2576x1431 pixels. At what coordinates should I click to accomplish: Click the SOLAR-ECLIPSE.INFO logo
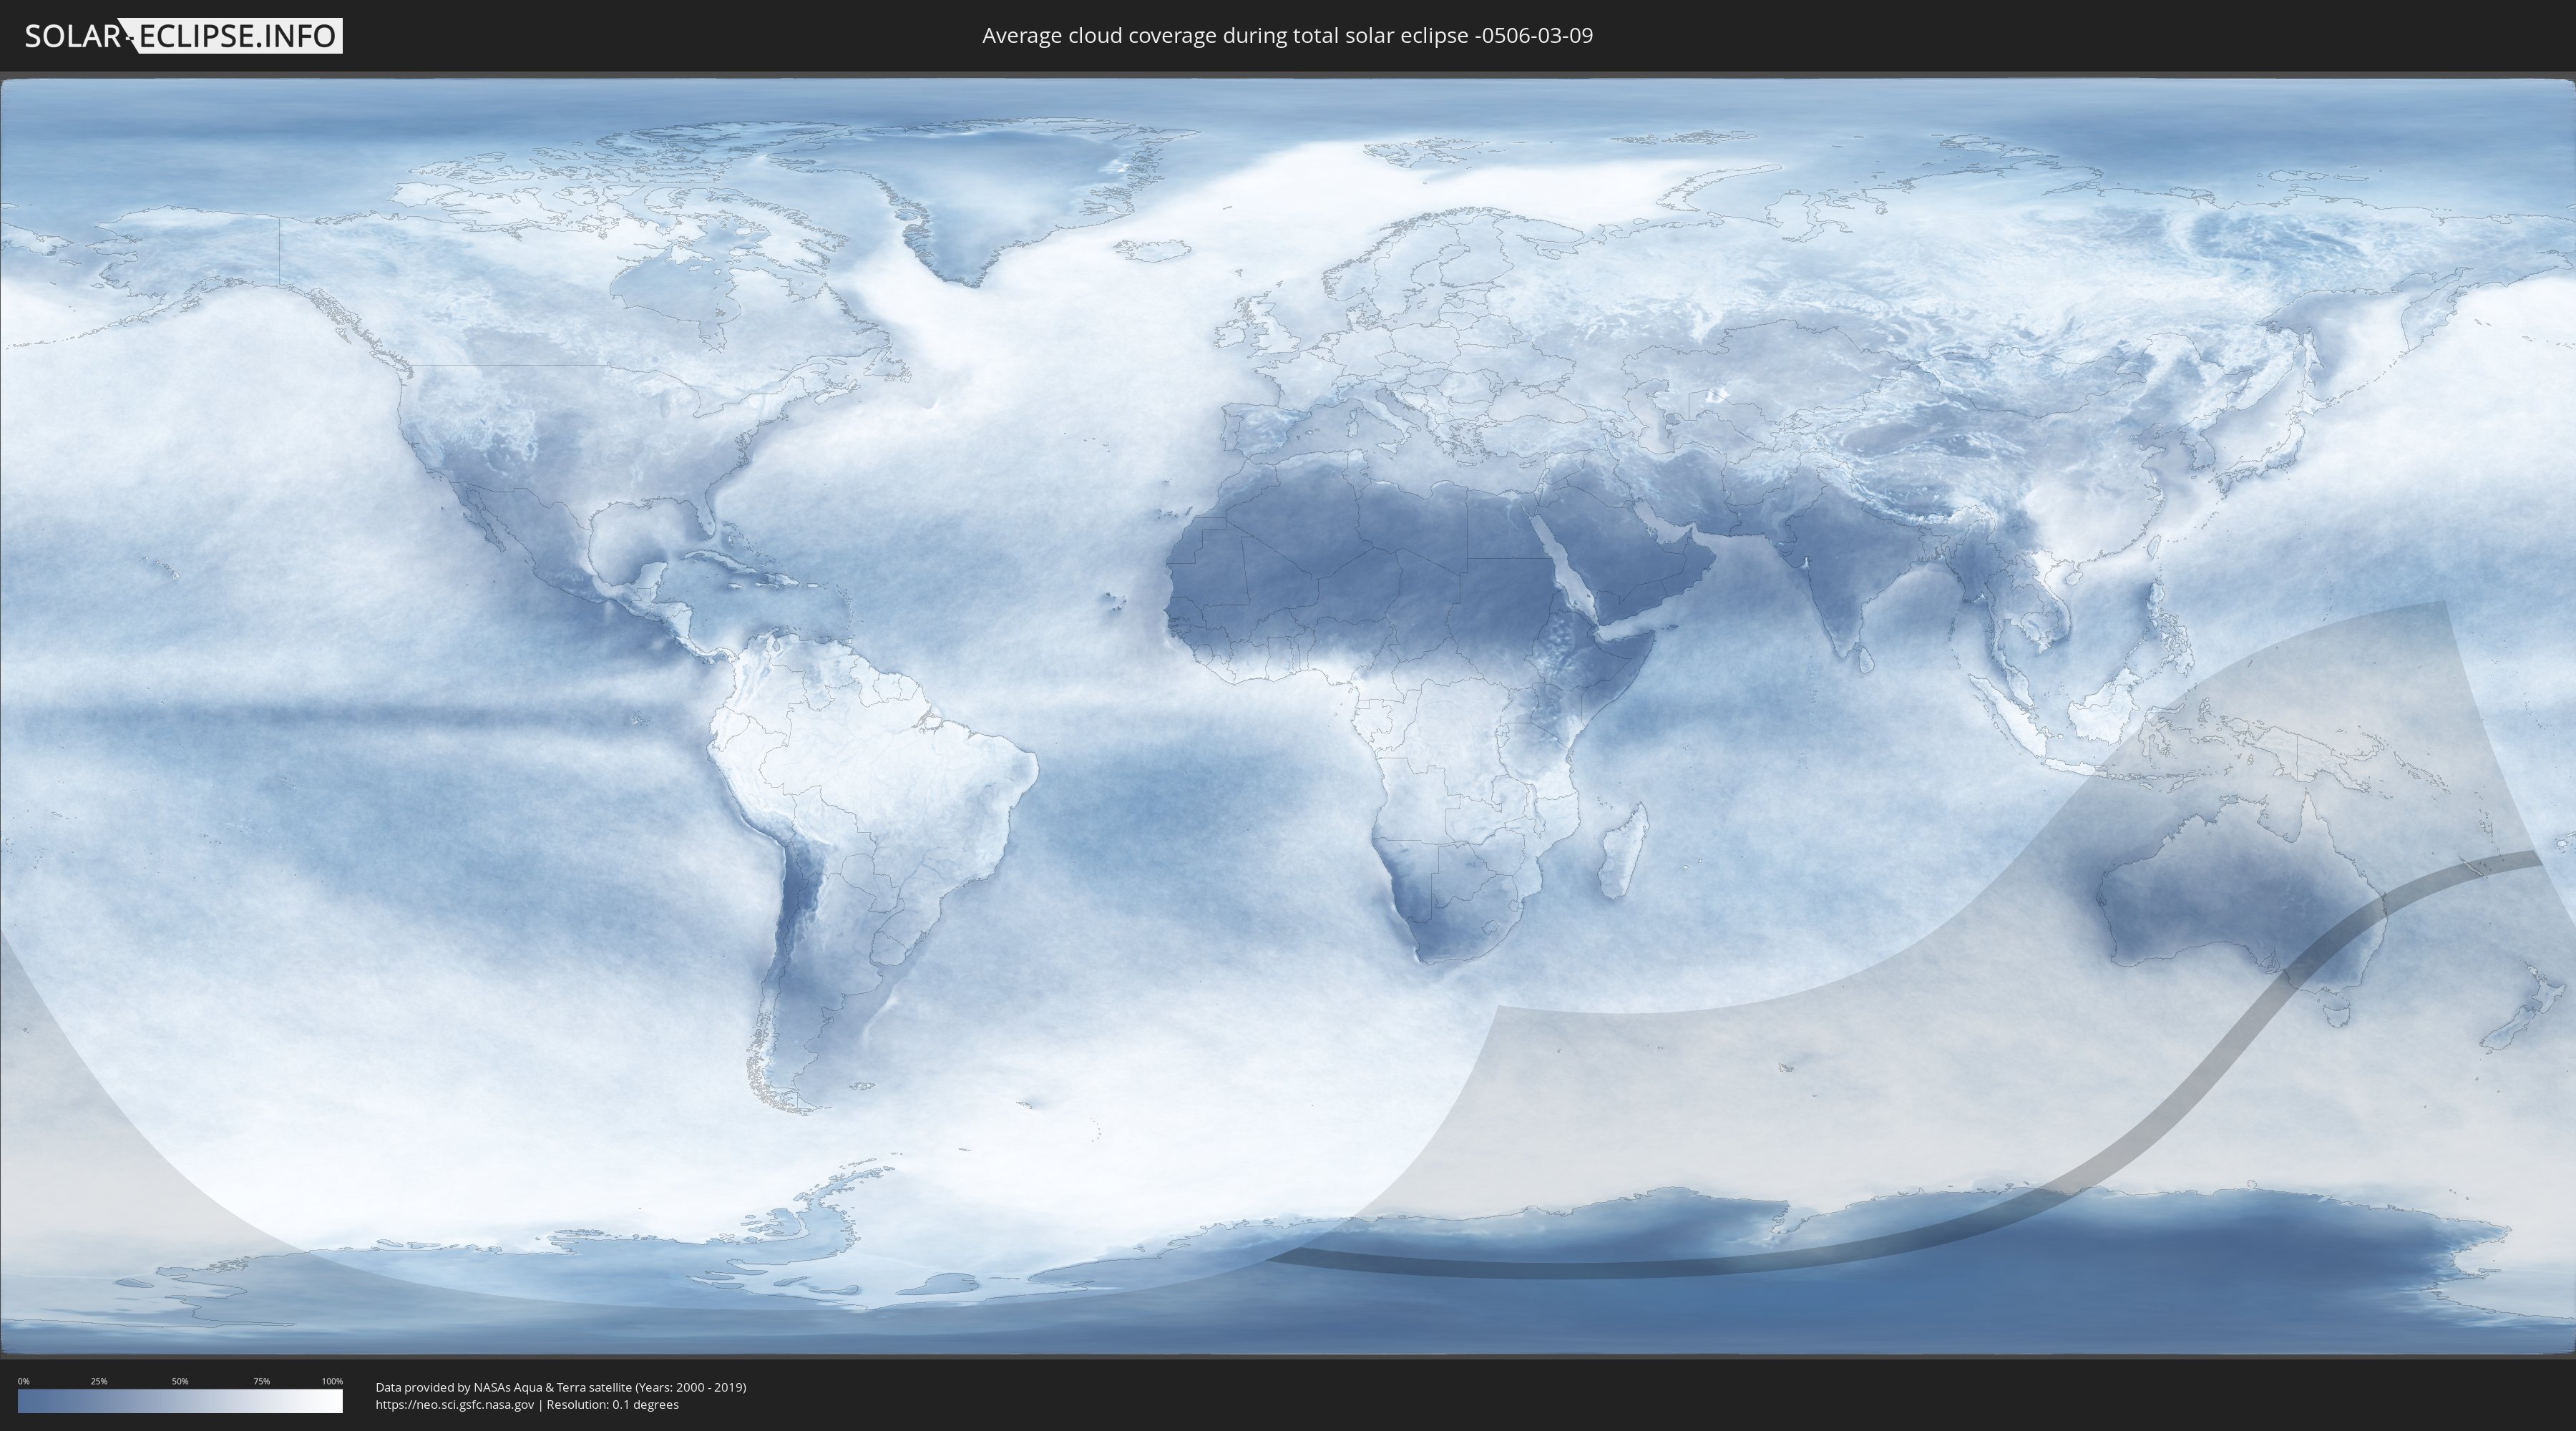coord(183,36)
